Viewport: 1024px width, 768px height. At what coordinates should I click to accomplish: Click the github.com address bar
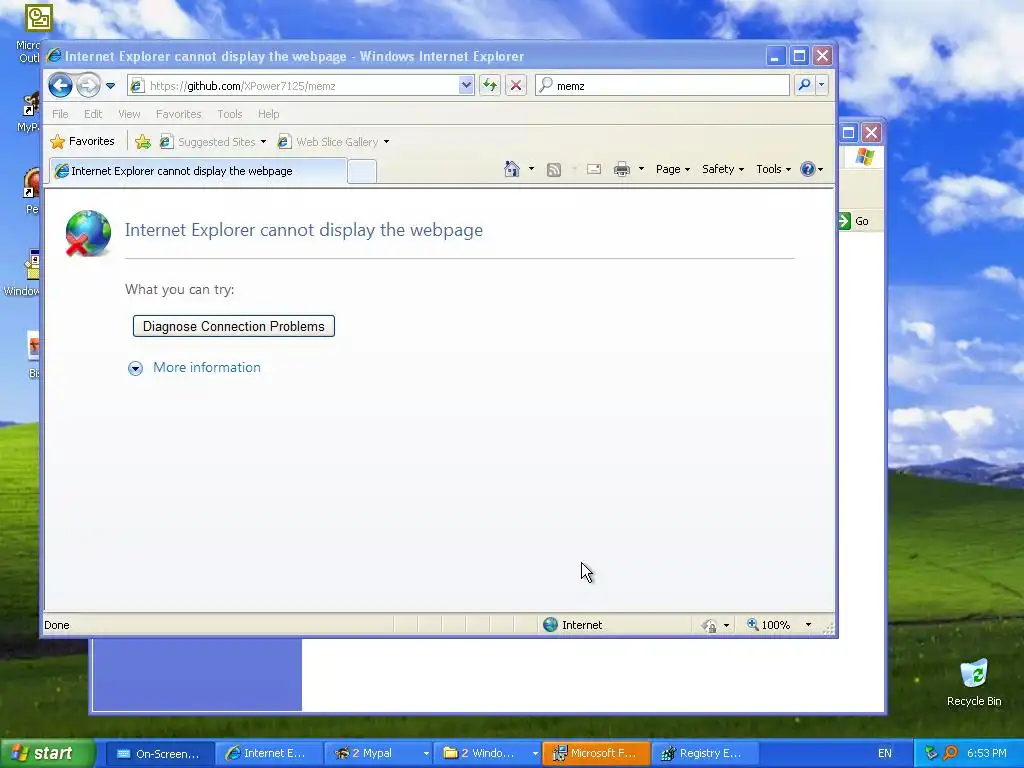click(x=293, y=86)
